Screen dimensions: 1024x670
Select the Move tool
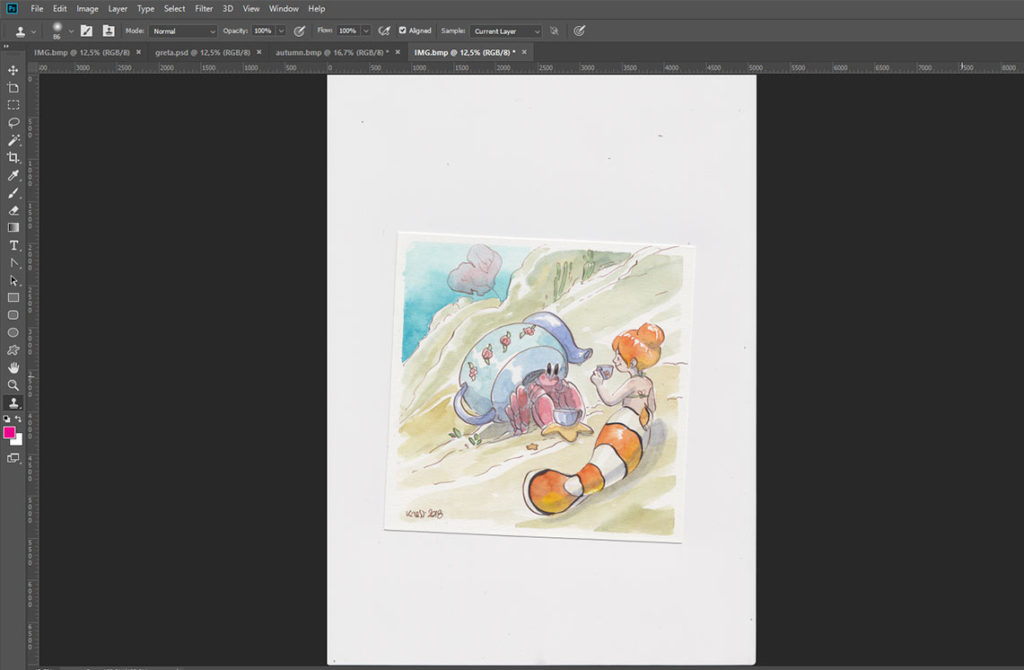[13, 70]
